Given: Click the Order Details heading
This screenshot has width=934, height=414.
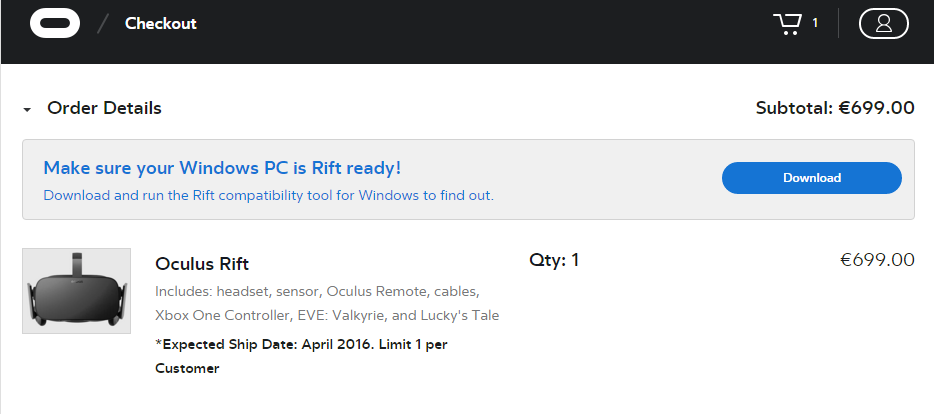Looking at the screenshot, I should [x=104, y=108].
